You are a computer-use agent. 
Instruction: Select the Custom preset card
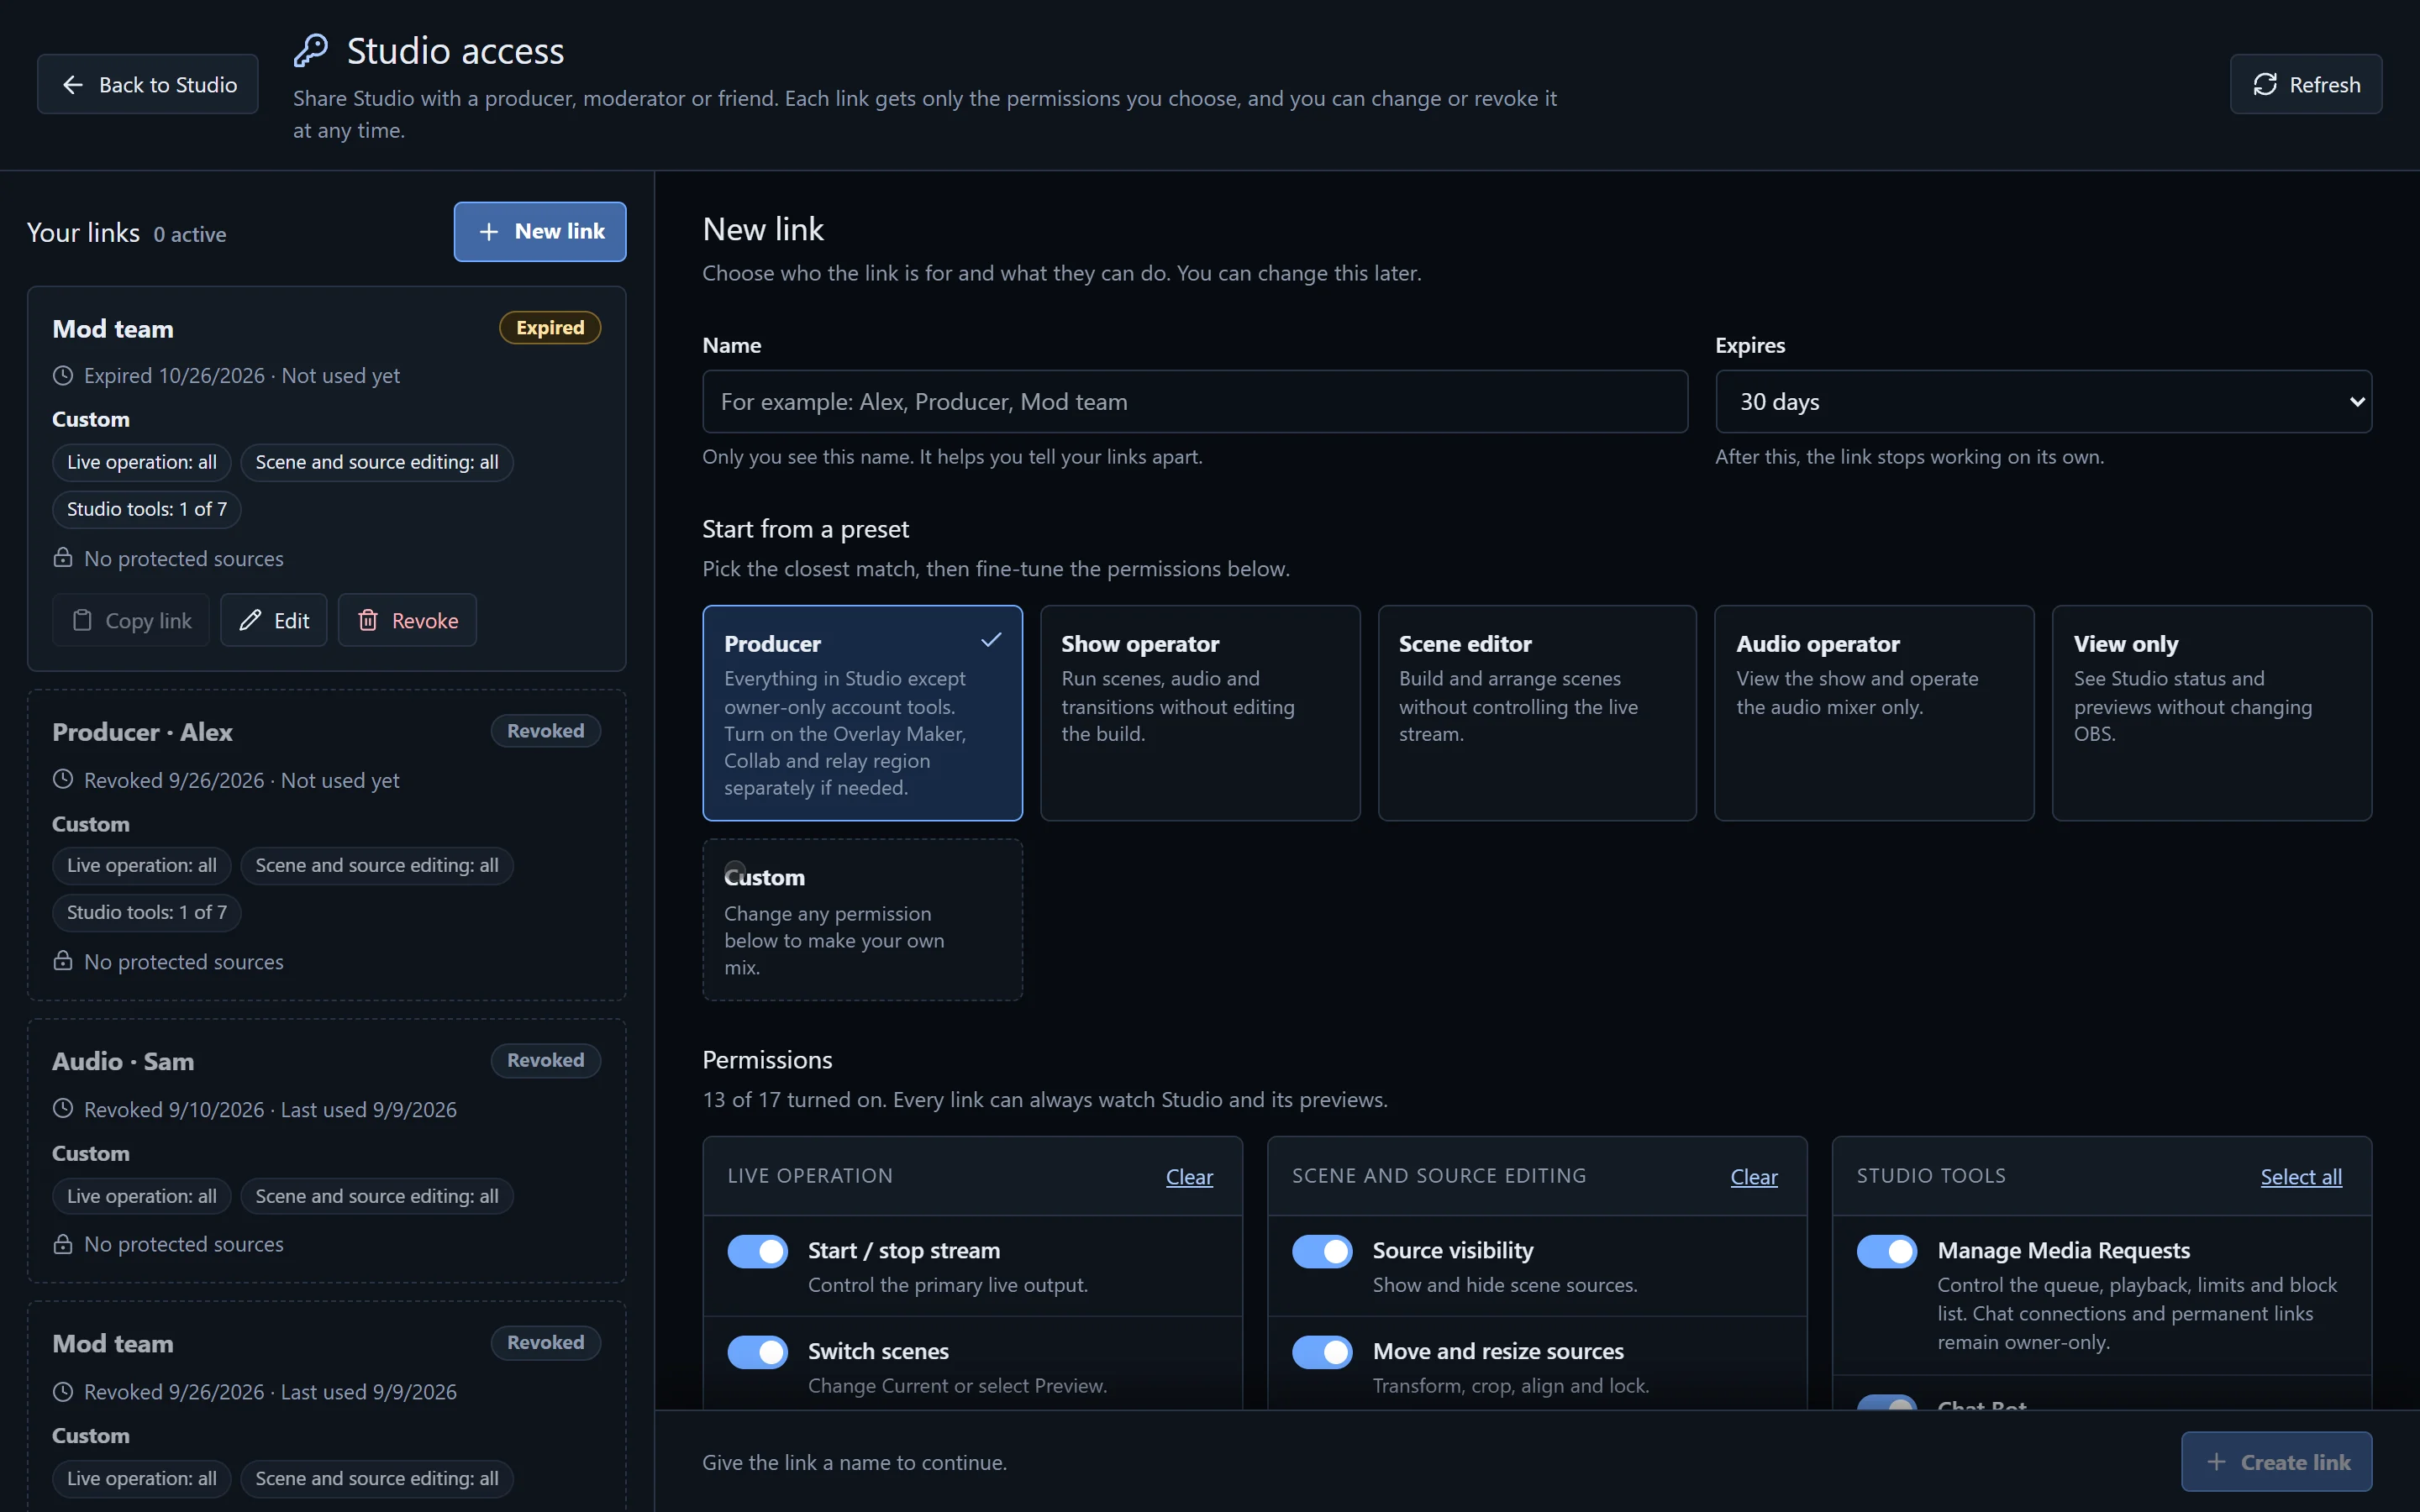(862, 920)
